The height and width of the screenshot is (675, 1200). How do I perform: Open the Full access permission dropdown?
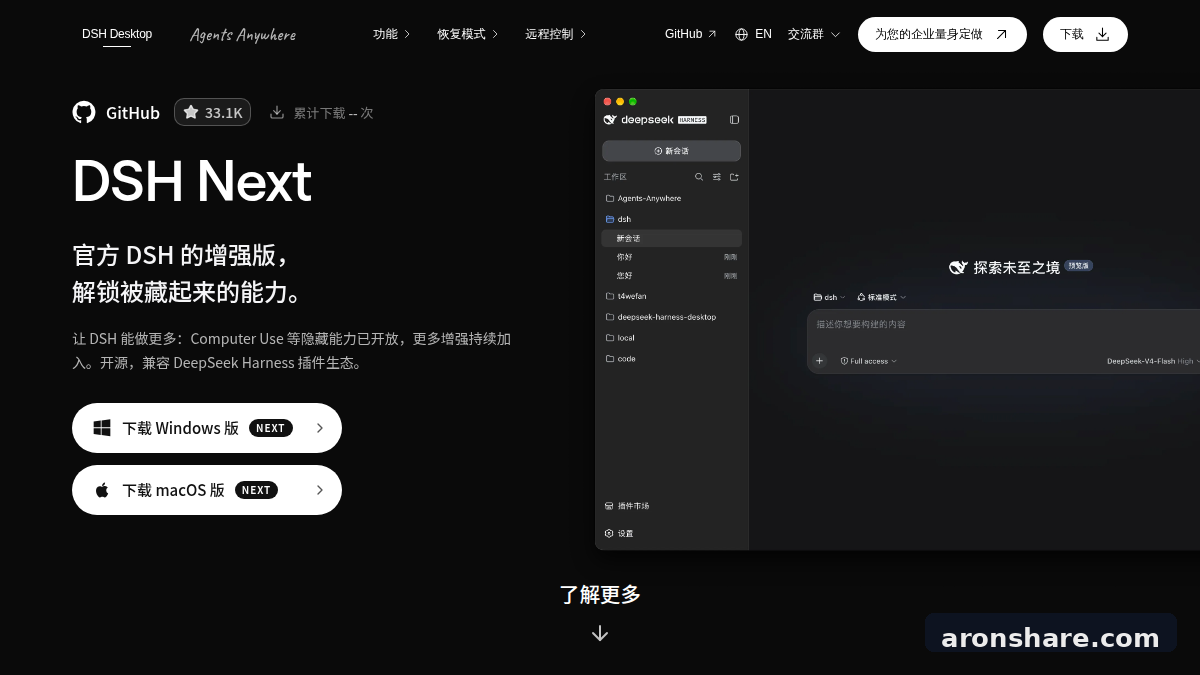[x=868, y=361]
